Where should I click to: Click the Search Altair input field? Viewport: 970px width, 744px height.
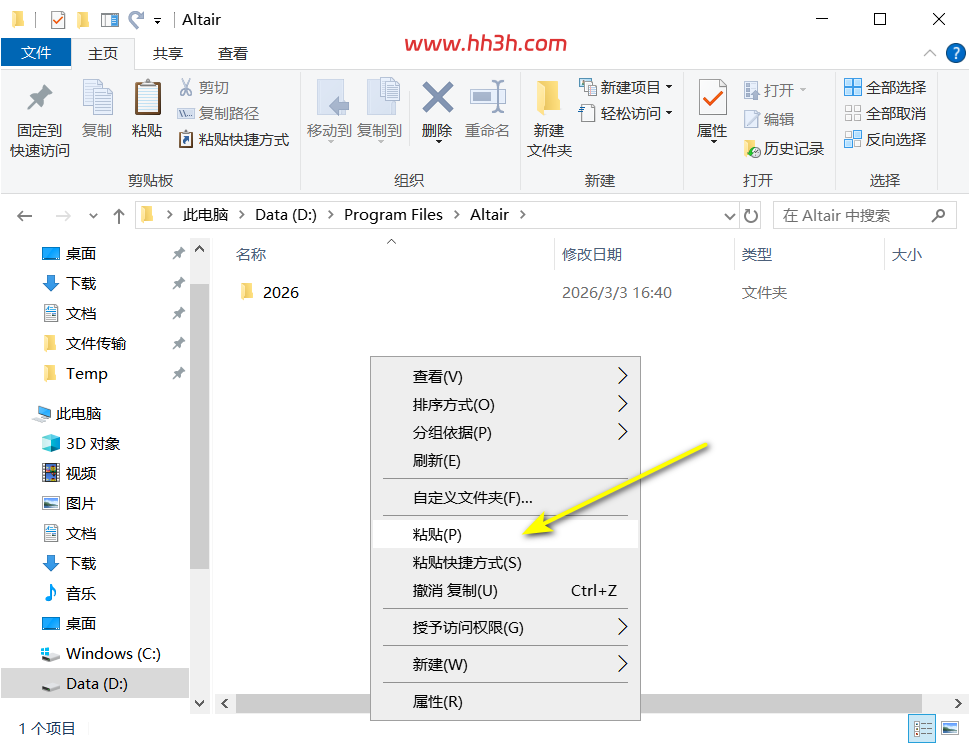tap(855, 216)
